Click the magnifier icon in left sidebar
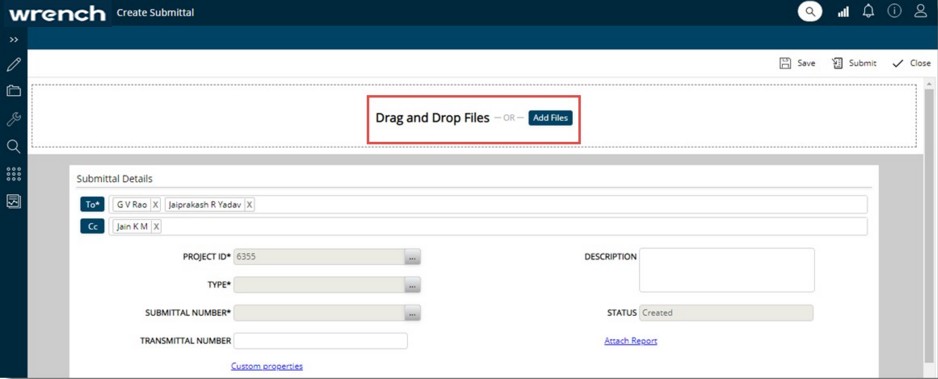Image resolution: width=938 pixels, height=379 pixels. (x=13, y=146)
